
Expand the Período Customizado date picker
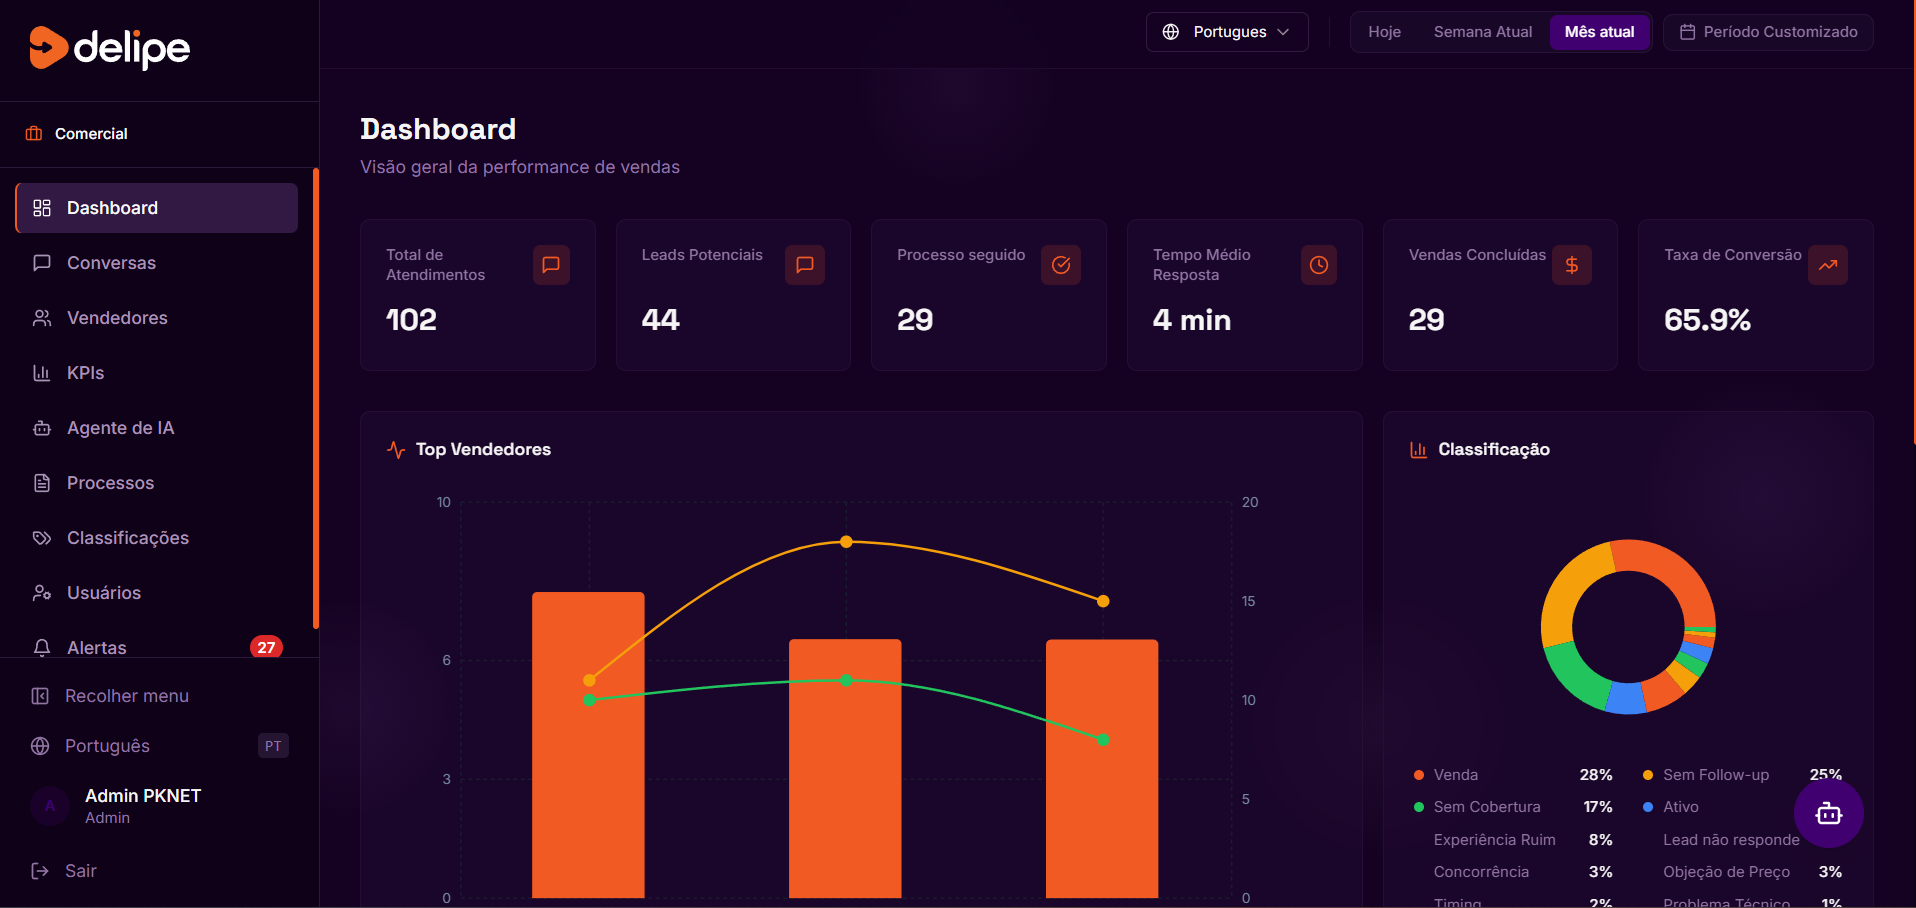(x=1767, y=31)
